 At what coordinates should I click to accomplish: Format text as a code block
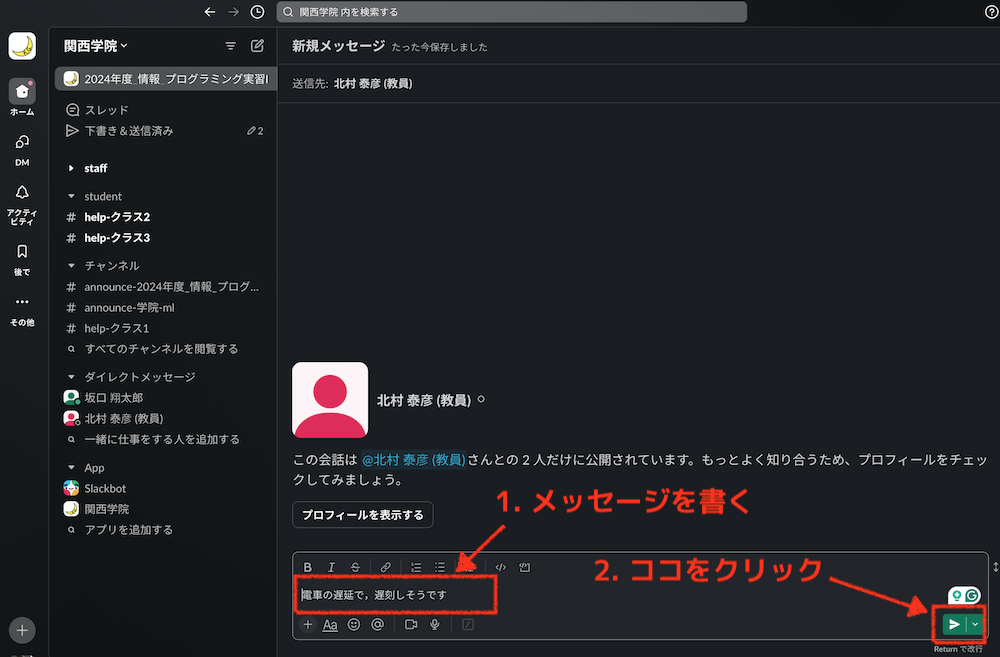click(523, 567)
